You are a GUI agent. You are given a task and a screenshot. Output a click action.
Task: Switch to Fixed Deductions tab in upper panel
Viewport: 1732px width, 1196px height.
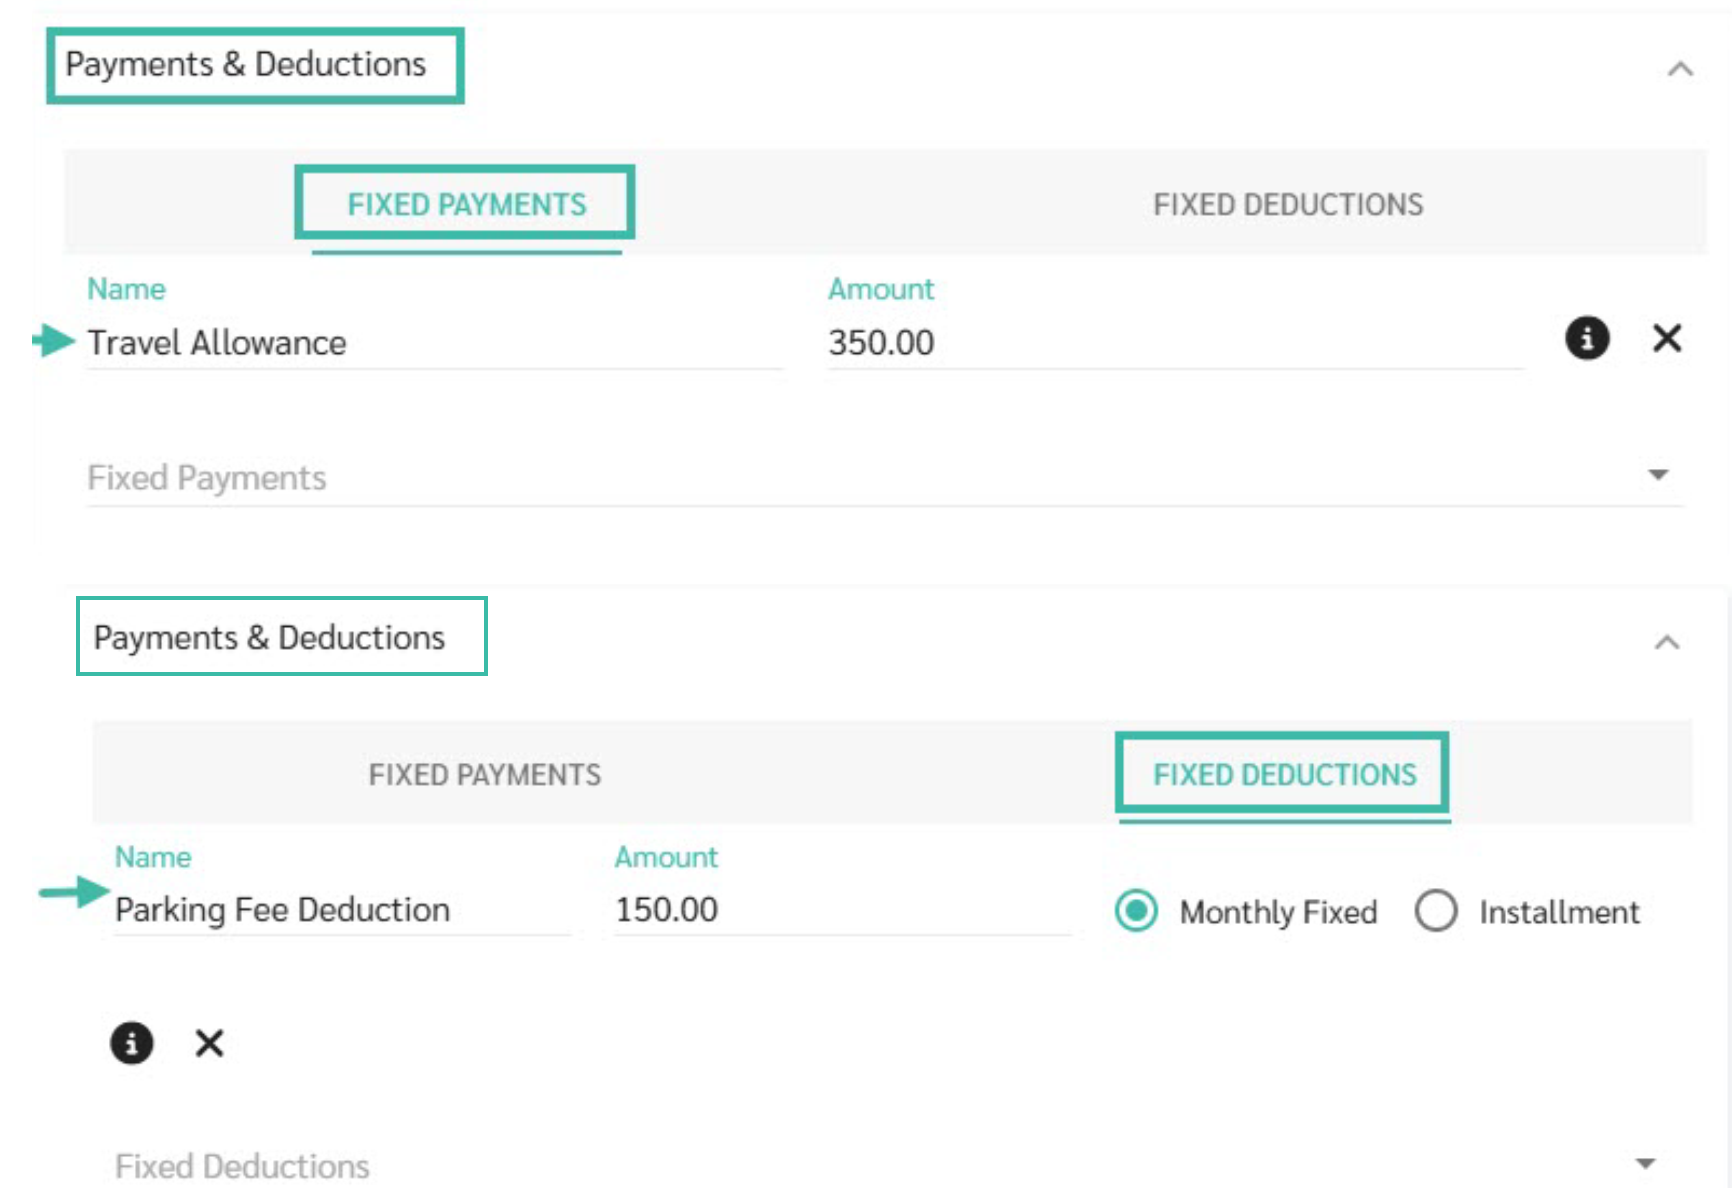1288,204
